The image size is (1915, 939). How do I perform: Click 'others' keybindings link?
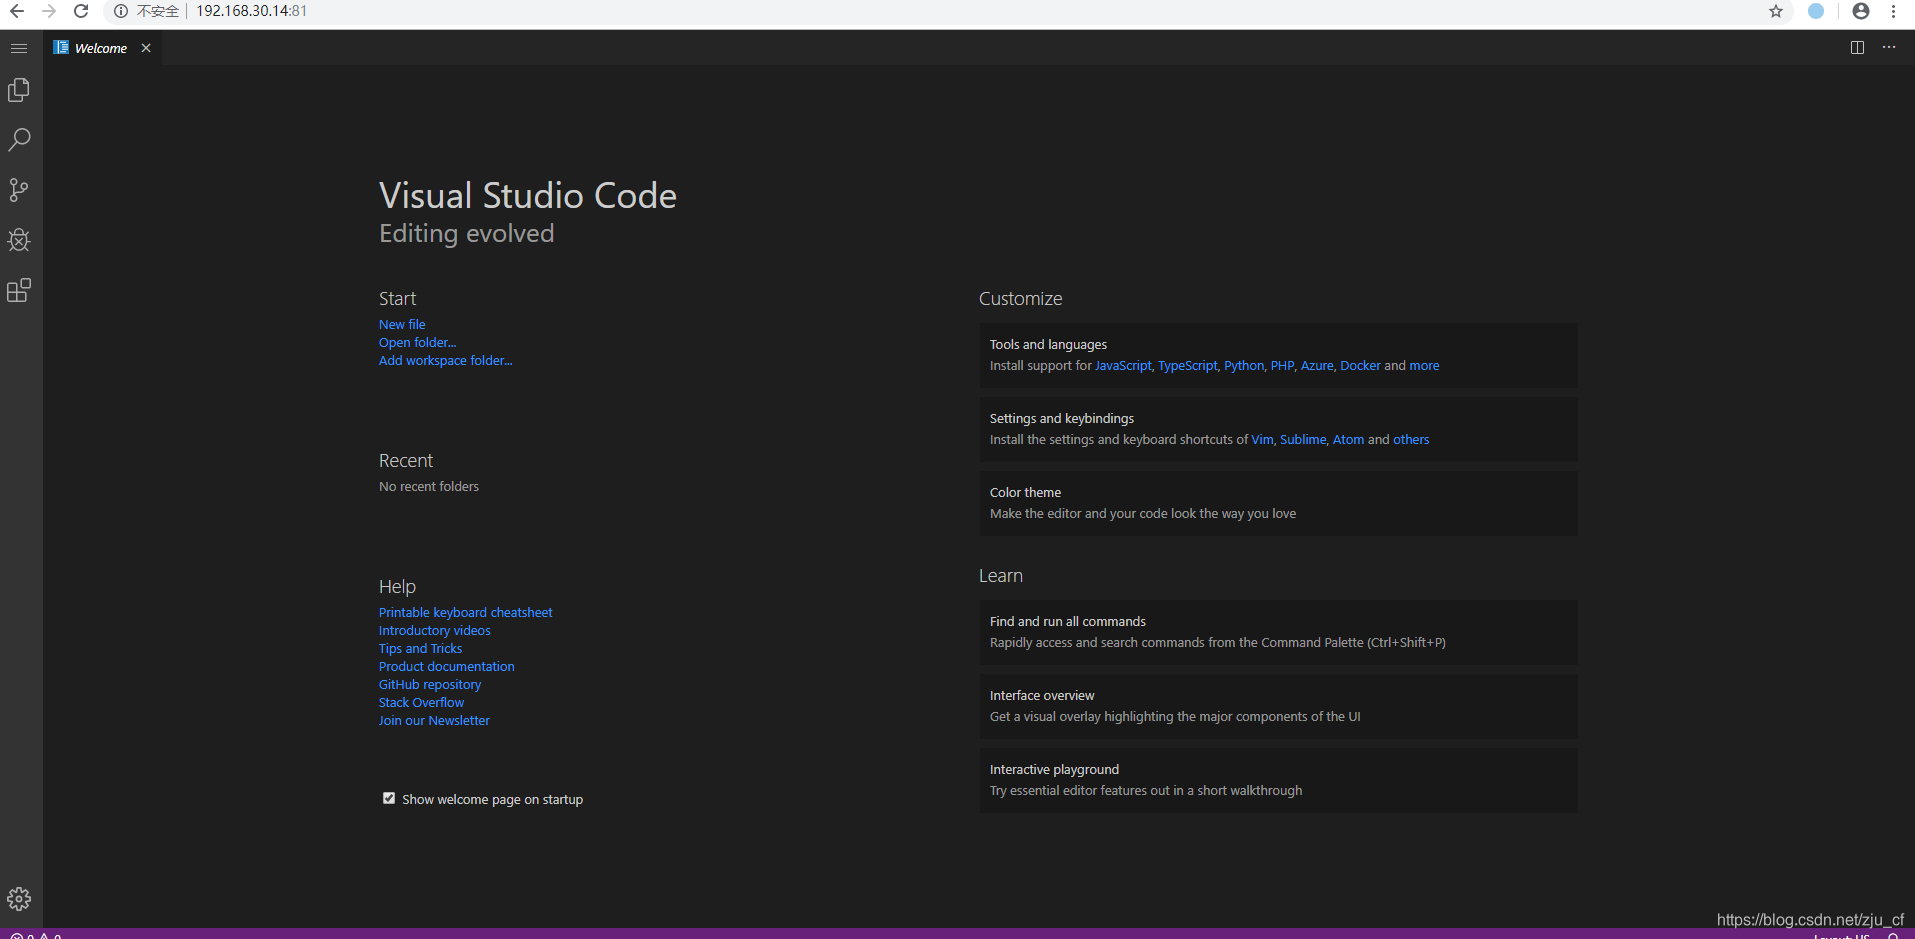click(x=1411, y=439)
